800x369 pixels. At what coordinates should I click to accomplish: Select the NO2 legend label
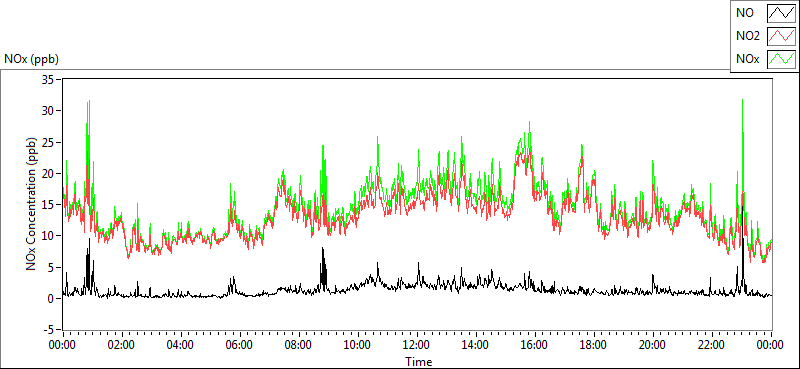tap(748, 36)
